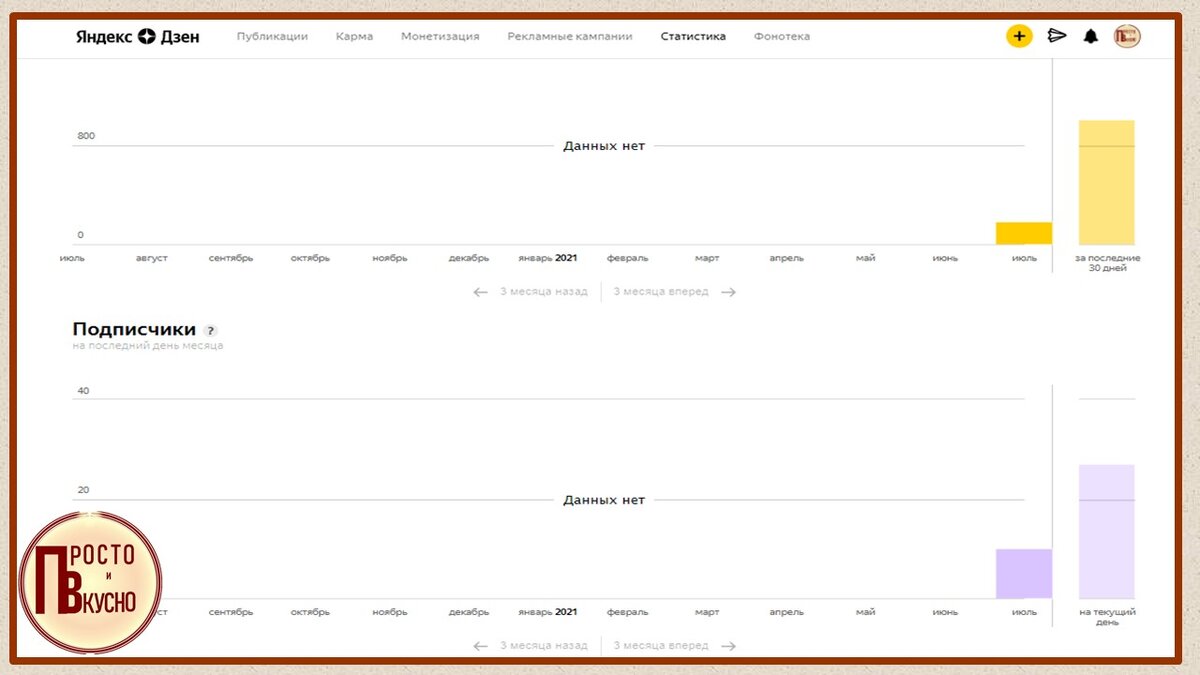Image resolution: width=1200 pixels, height=675 pixels.
Task: Click right arrow in top chart navigation
Action: (728, 292)
